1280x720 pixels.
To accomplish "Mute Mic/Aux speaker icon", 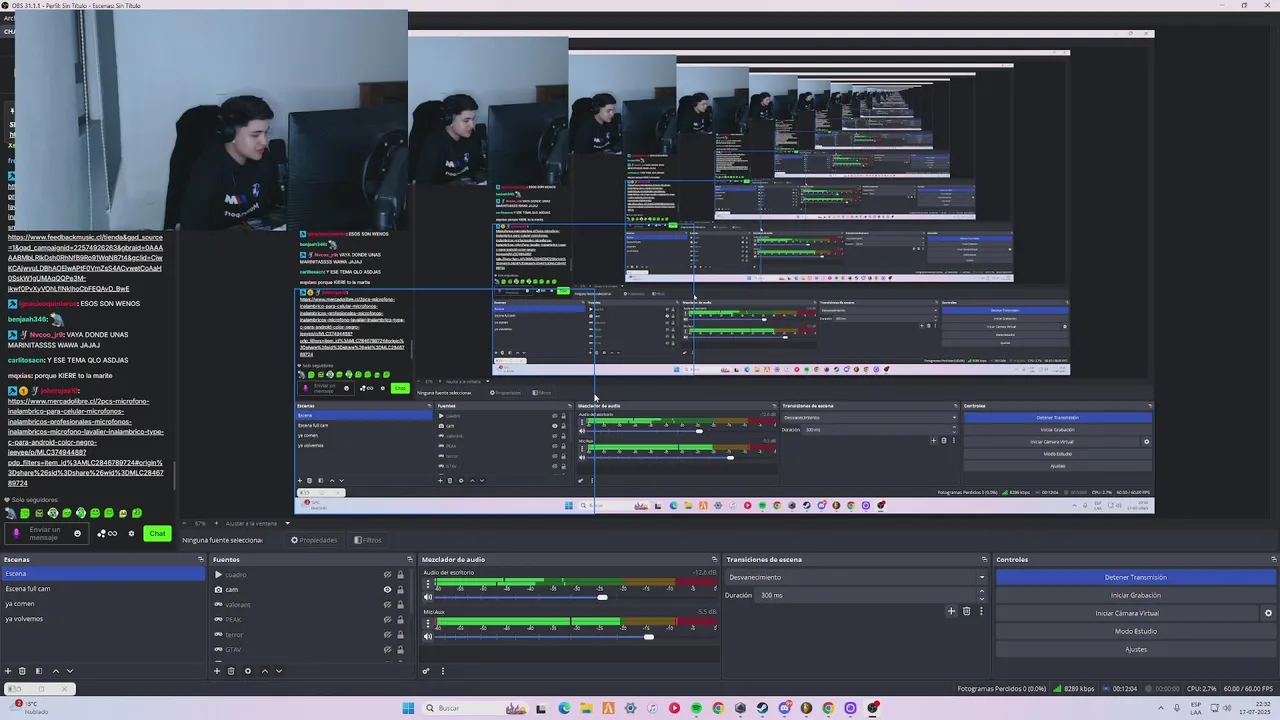I will (x=428, y=636).
